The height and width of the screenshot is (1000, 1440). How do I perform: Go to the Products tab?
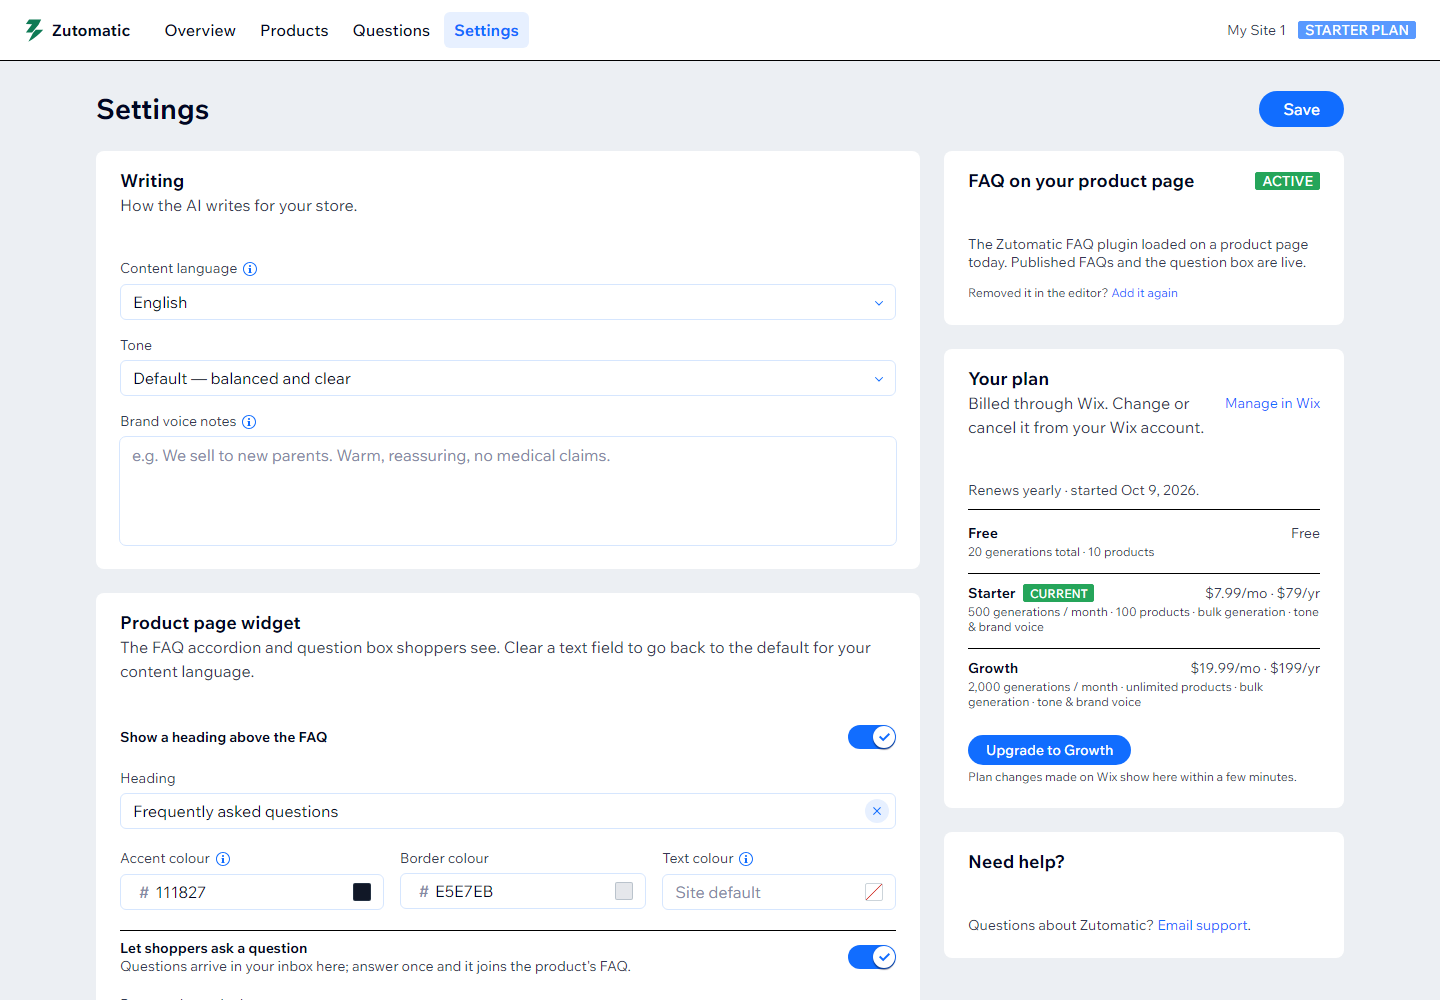294,30
